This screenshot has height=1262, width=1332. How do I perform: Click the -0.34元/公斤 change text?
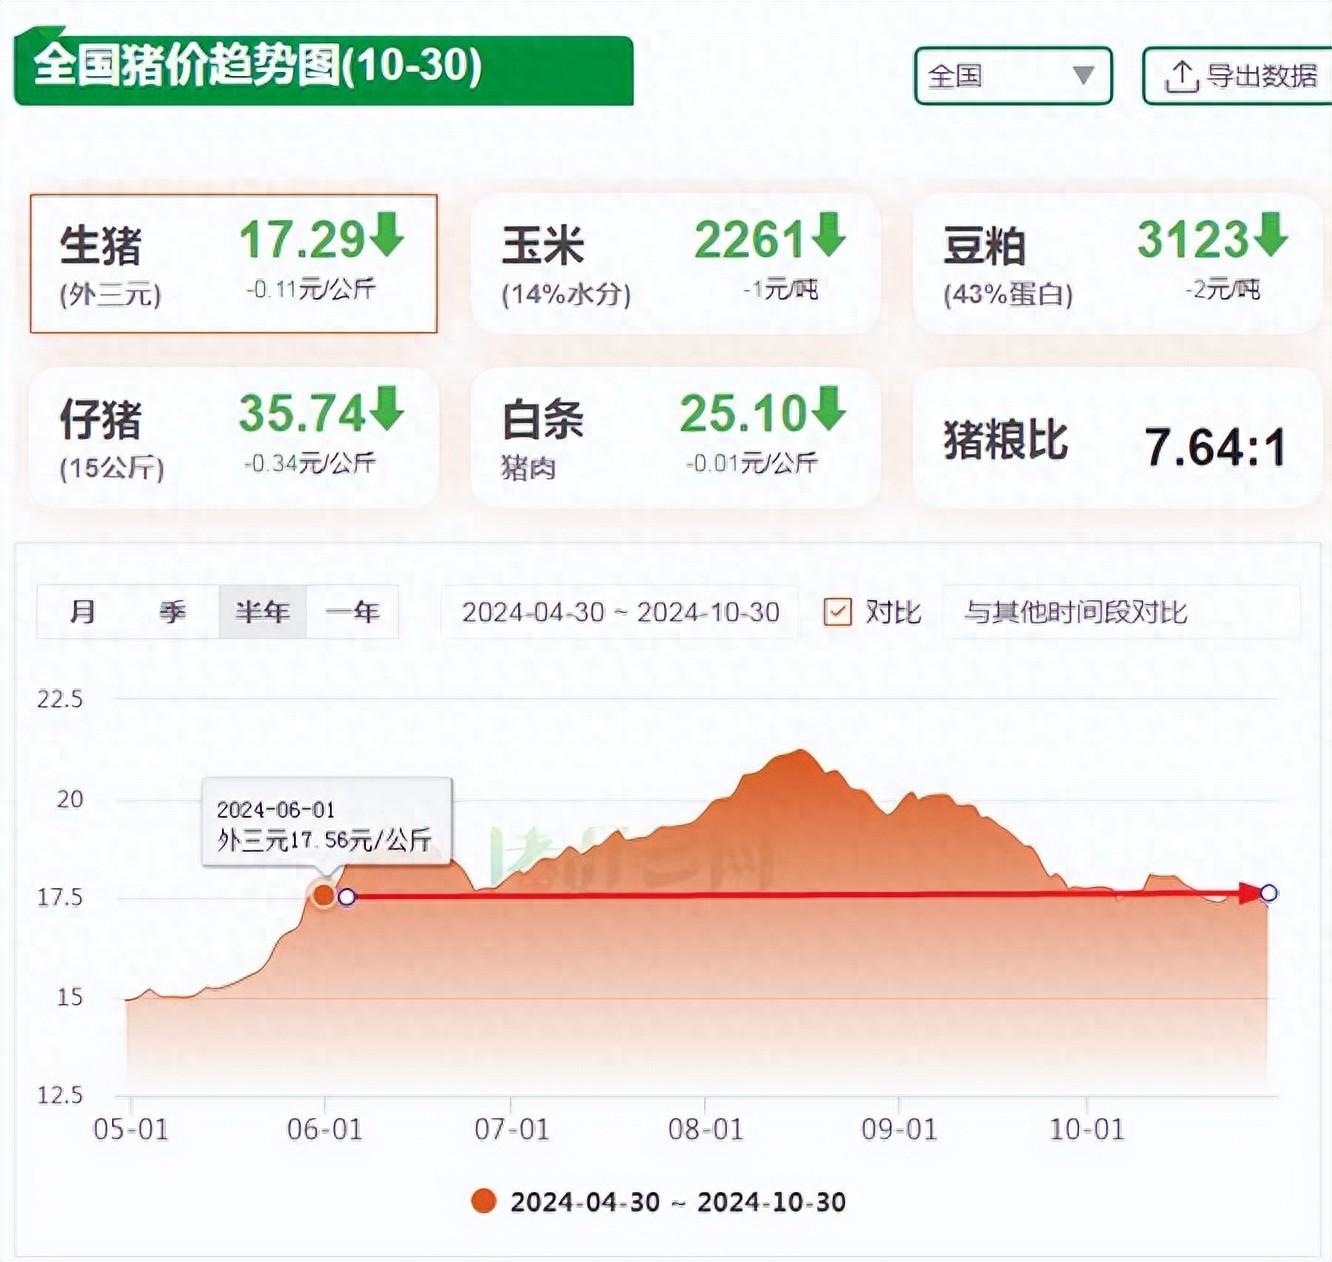click(x=310, y=463)
